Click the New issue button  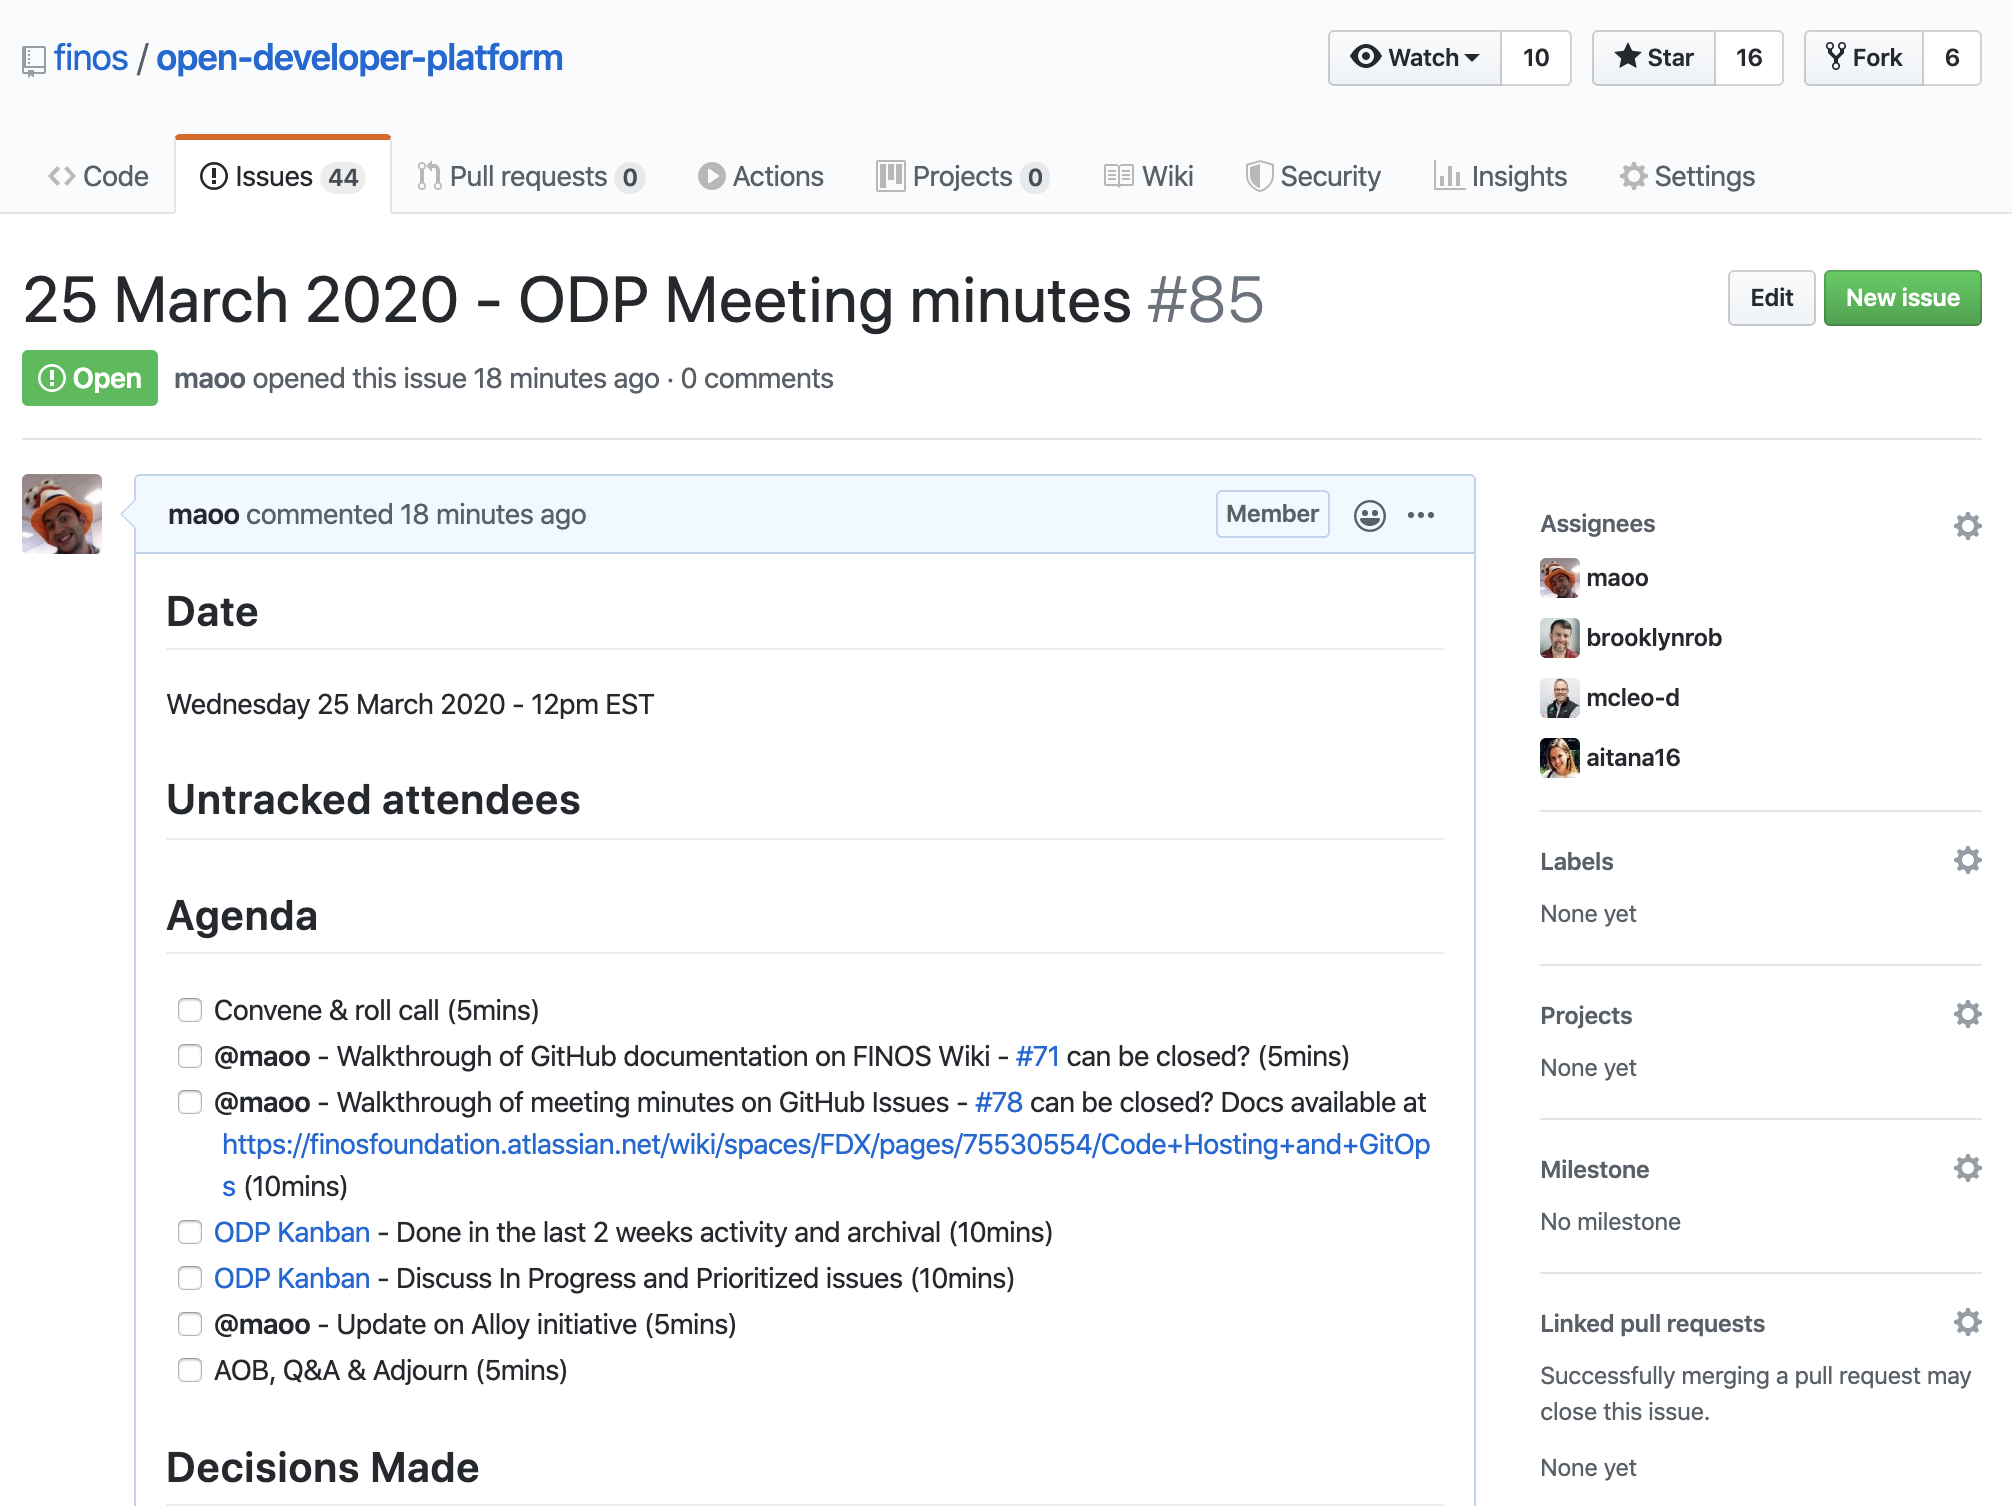coord(1902,297)
